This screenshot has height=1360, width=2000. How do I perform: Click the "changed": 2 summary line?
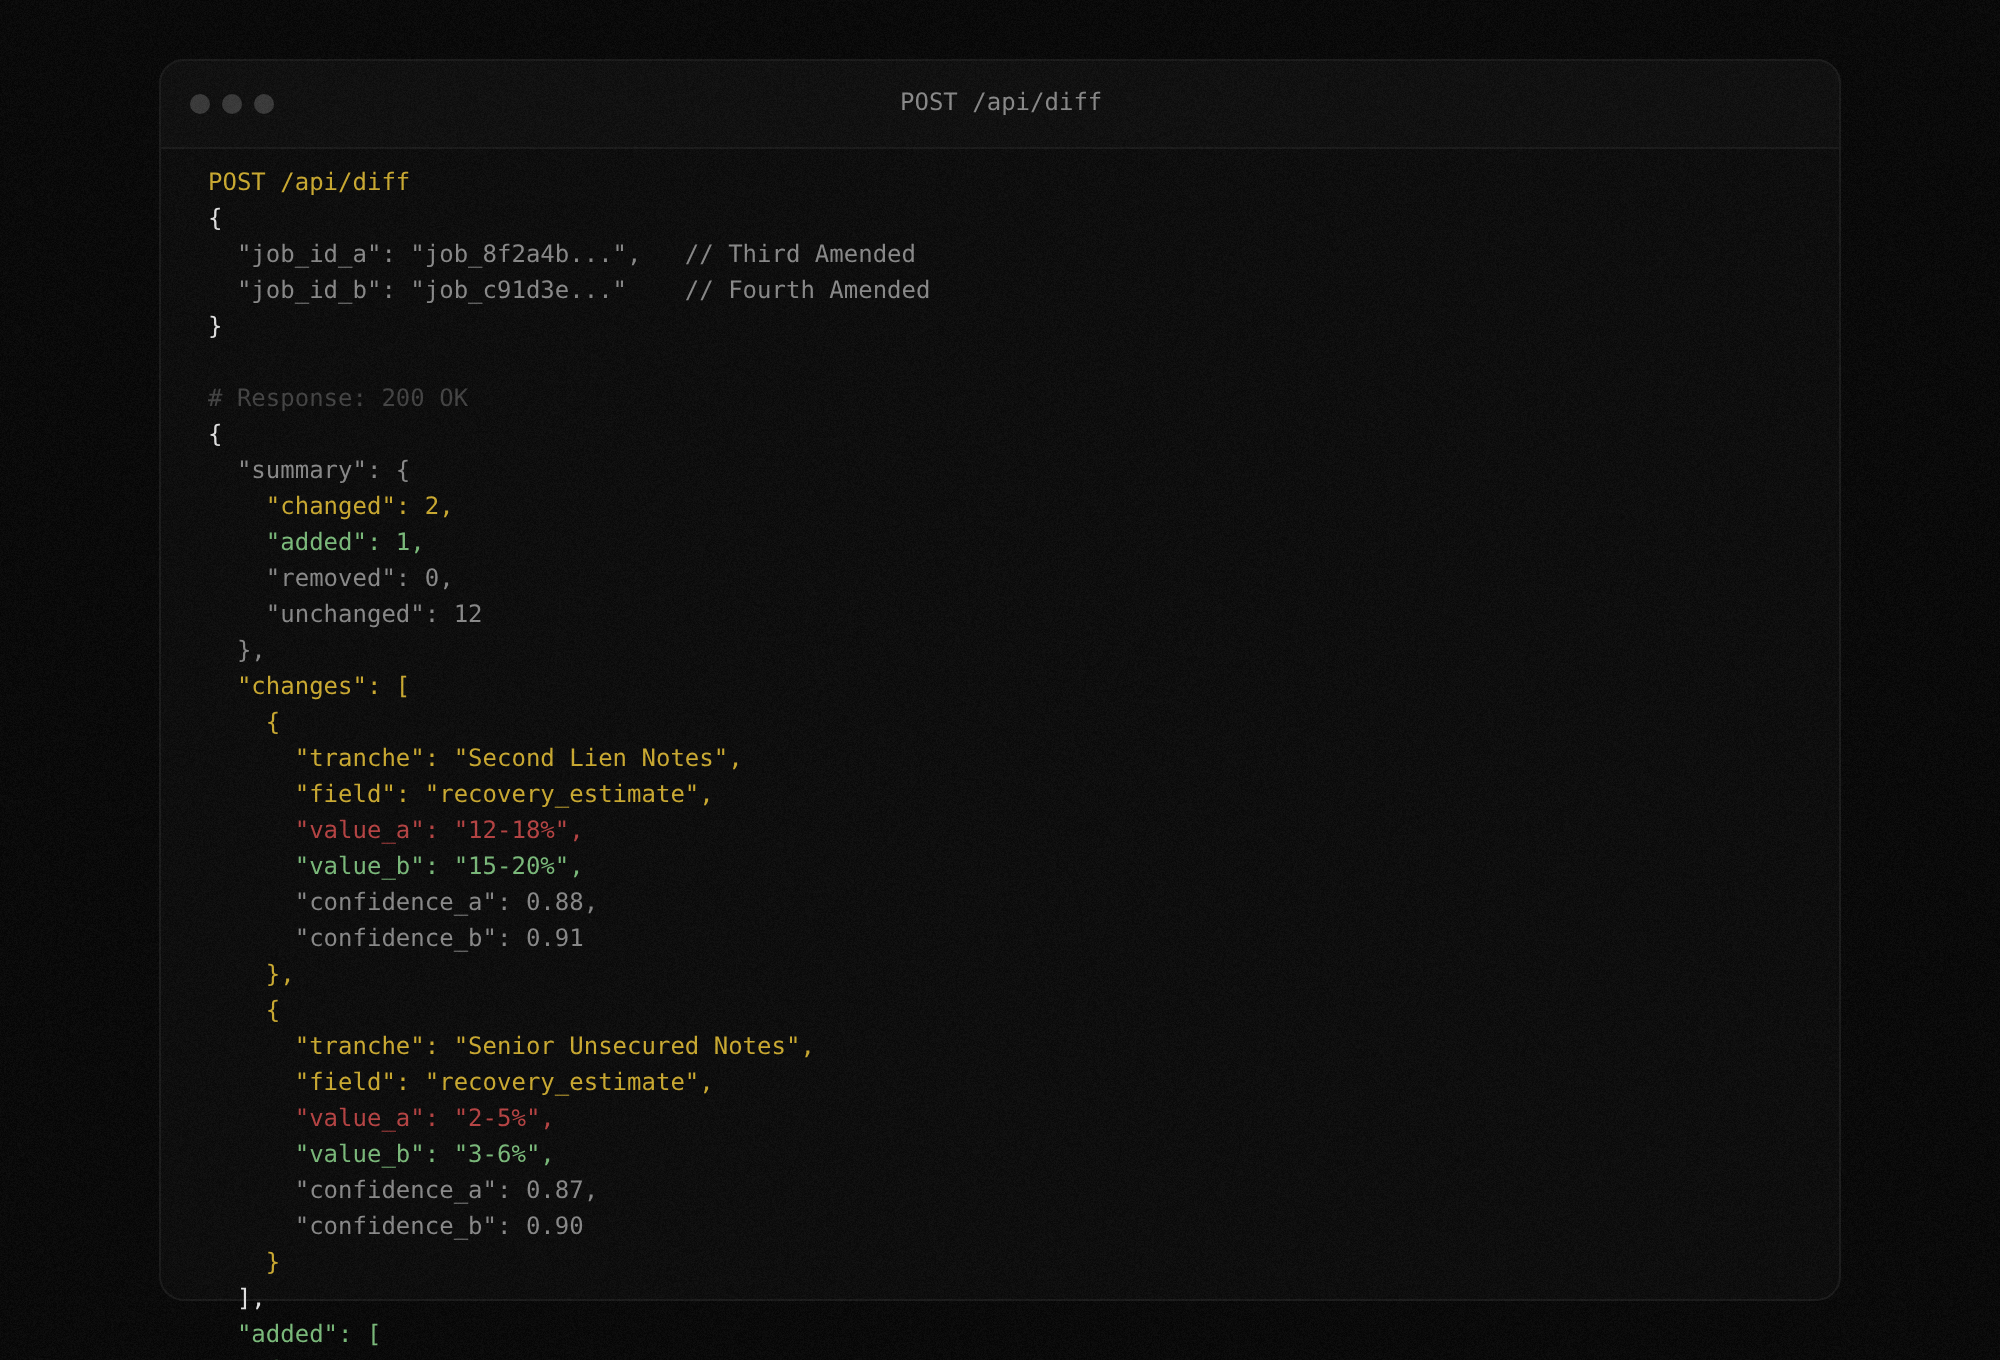pyautogui.click(x=359, y=507)
